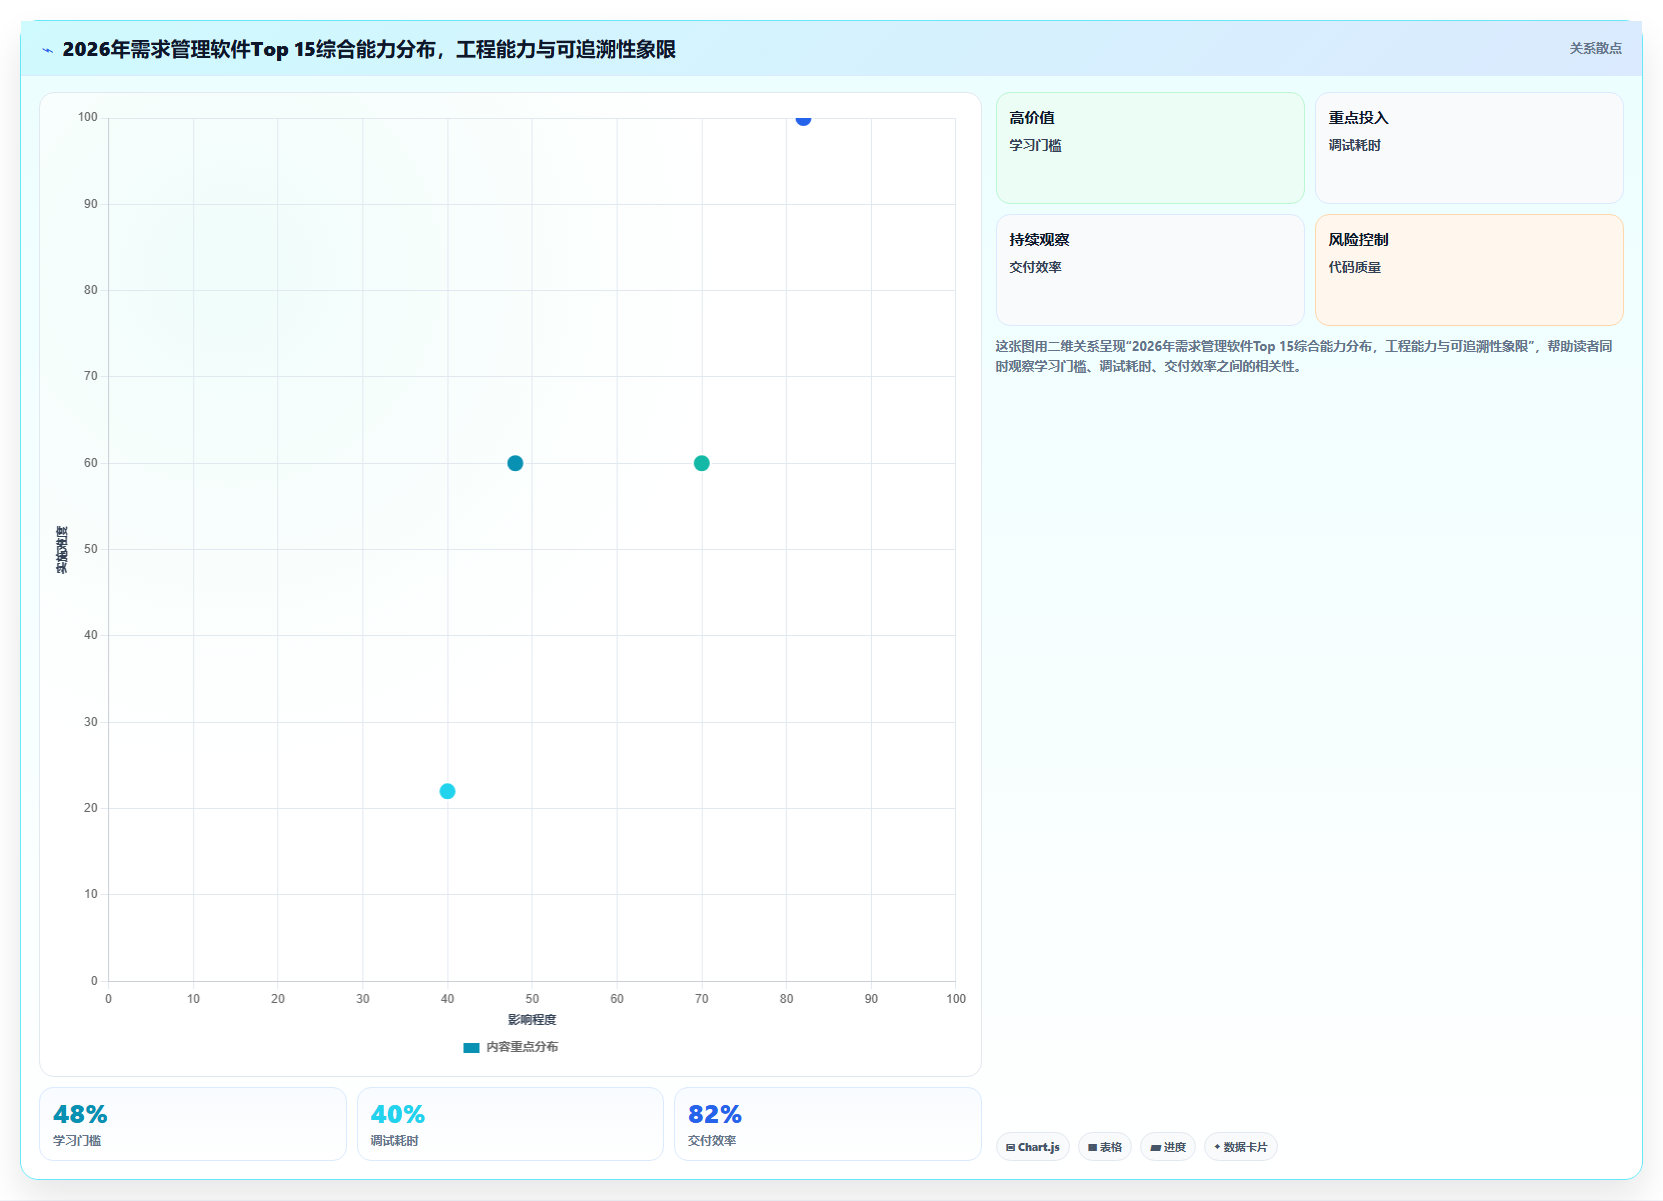The width and height of the screenshot is (1663, 1201).
Task: Click the 进度 tag chip
Action: (1168, 1147)
